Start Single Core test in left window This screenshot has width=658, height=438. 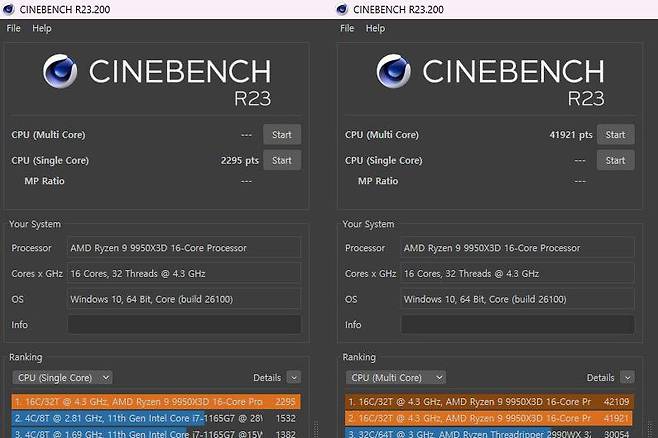click(x=281, y=160)
